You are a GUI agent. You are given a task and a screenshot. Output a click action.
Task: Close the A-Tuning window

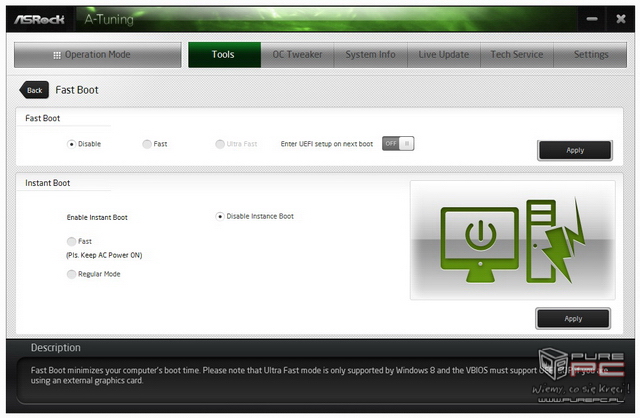coord(620,18)
